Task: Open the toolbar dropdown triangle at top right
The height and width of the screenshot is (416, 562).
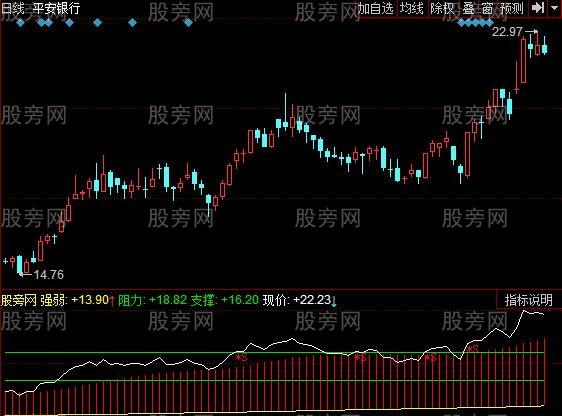Action: click(554, 8)
